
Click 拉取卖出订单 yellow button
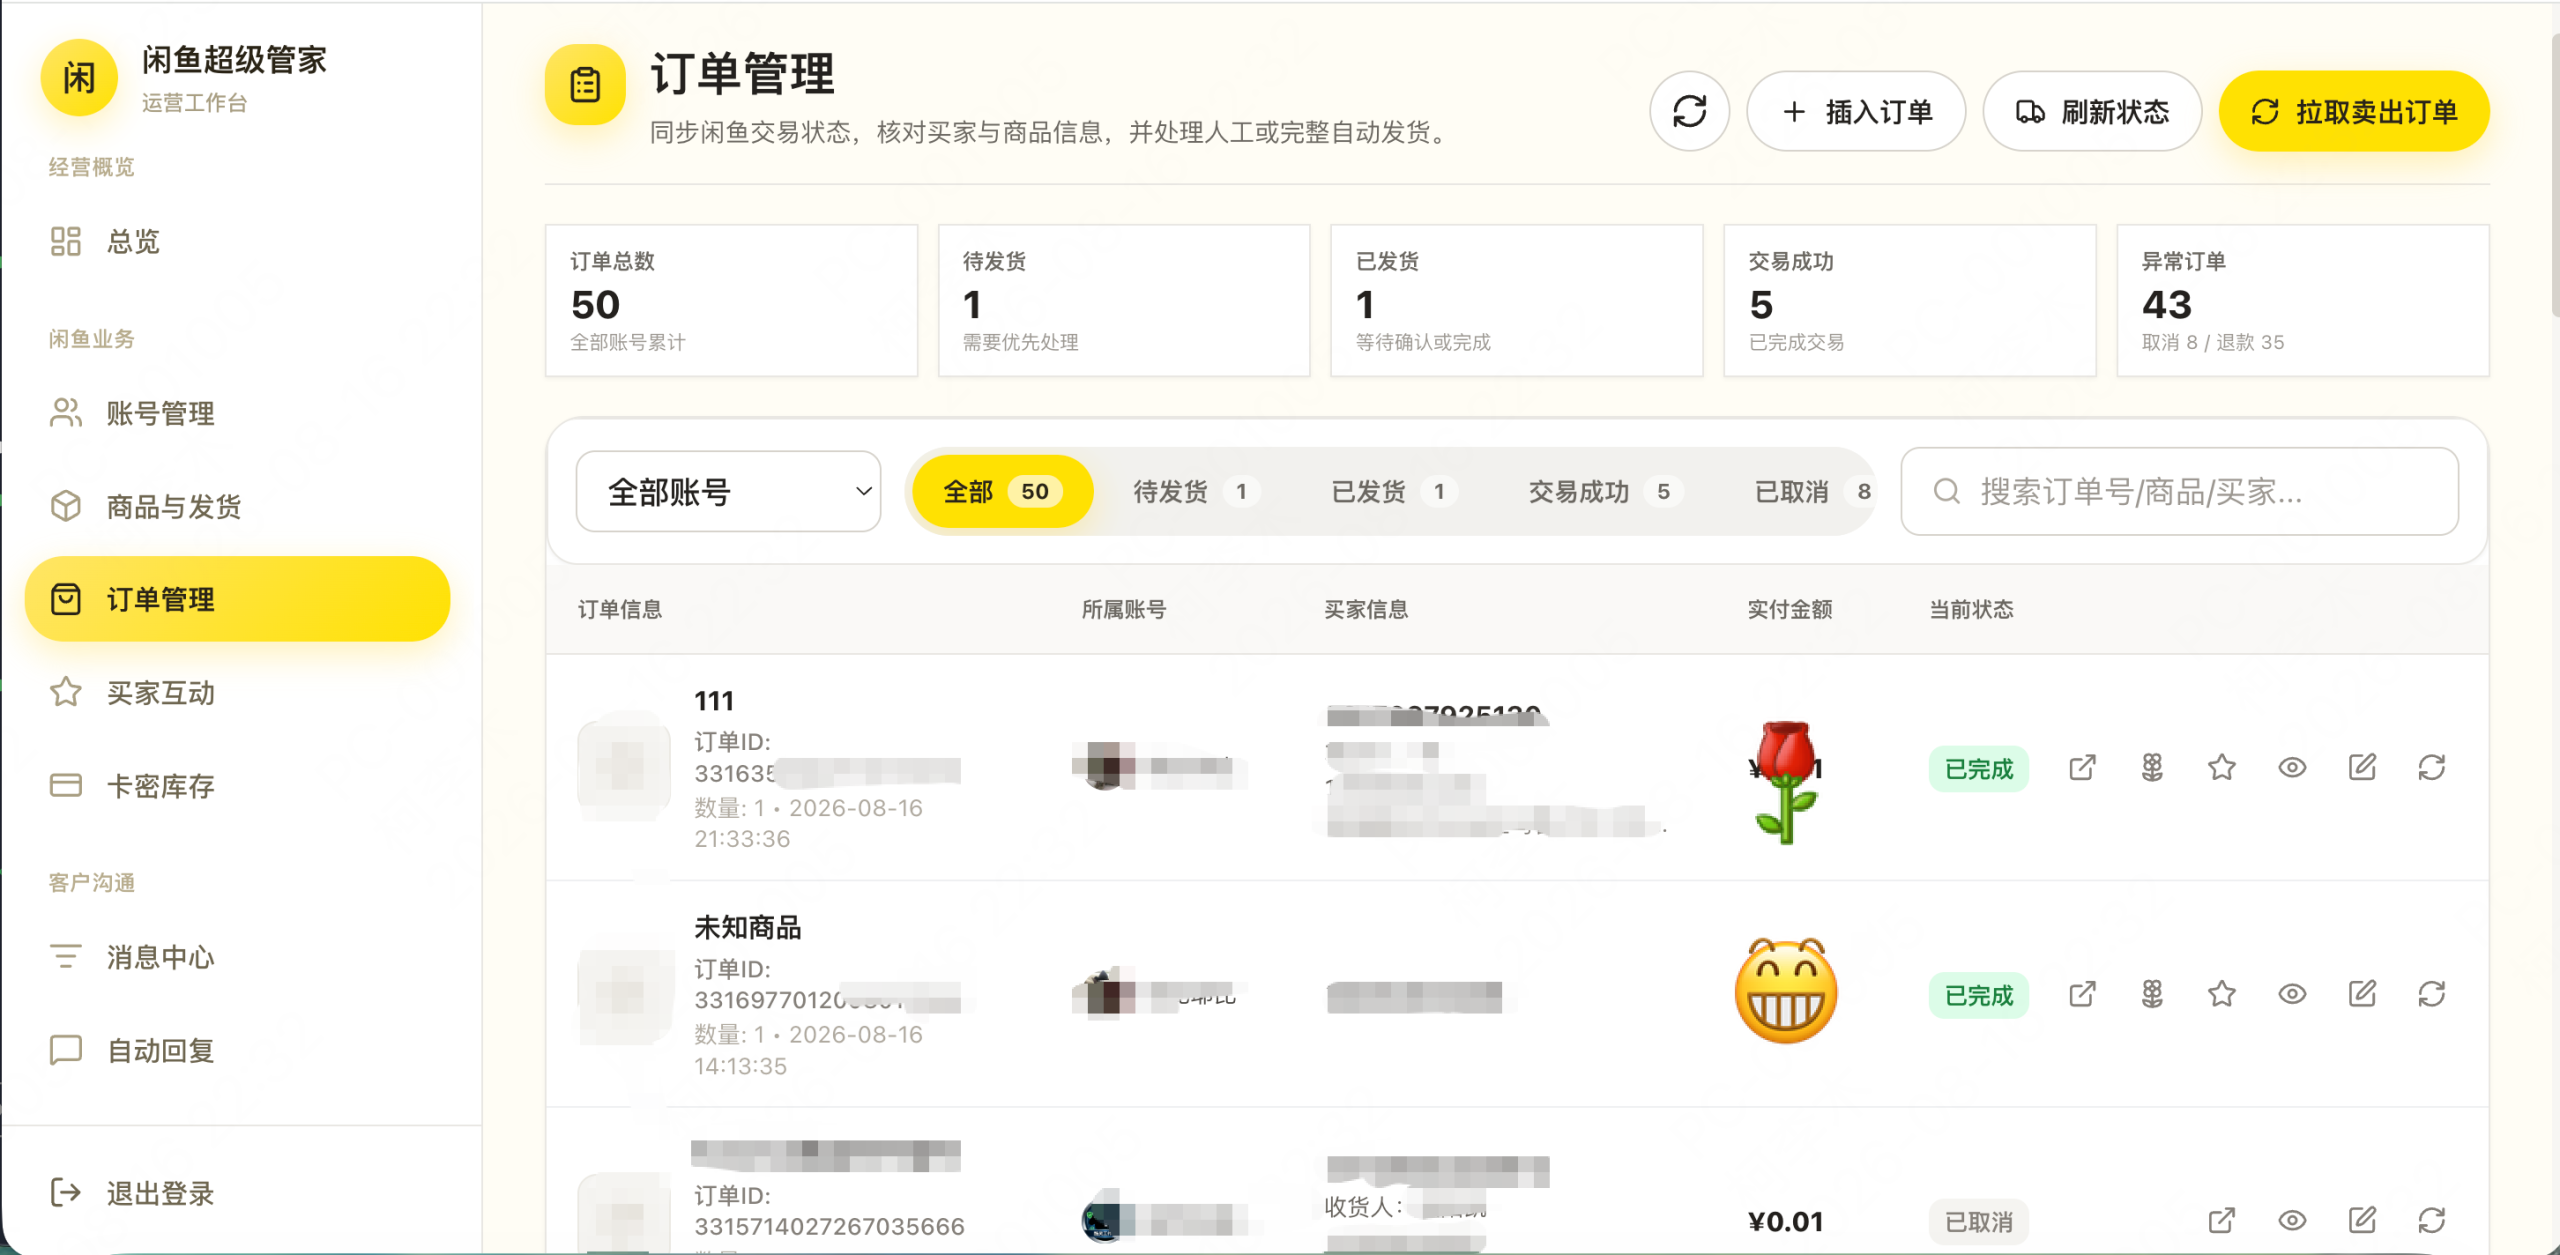(x=2354, y=111)
